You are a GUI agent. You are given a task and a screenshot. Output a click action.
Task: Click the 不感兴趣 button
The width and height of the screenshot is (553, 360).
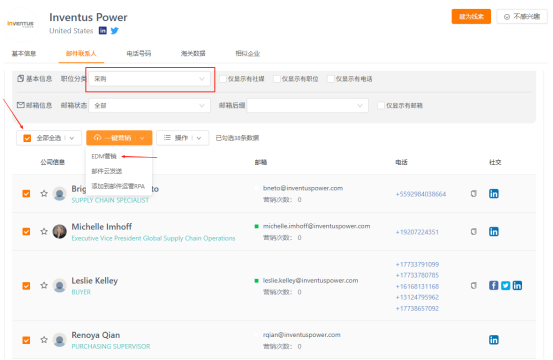click(522, 17)
